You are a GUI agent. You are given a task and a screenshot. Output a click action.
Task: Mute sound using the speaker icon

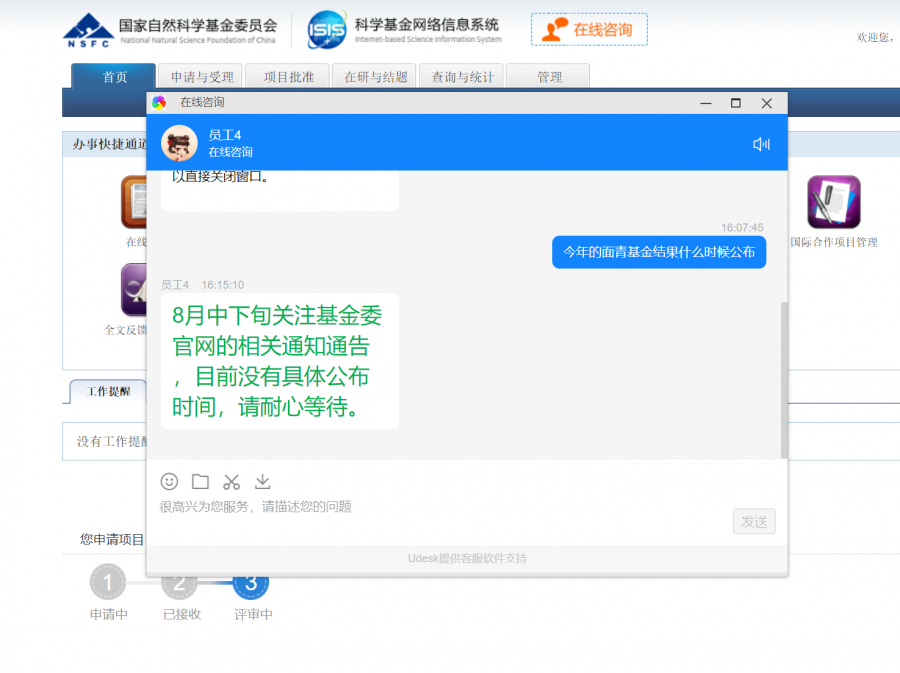761,144
